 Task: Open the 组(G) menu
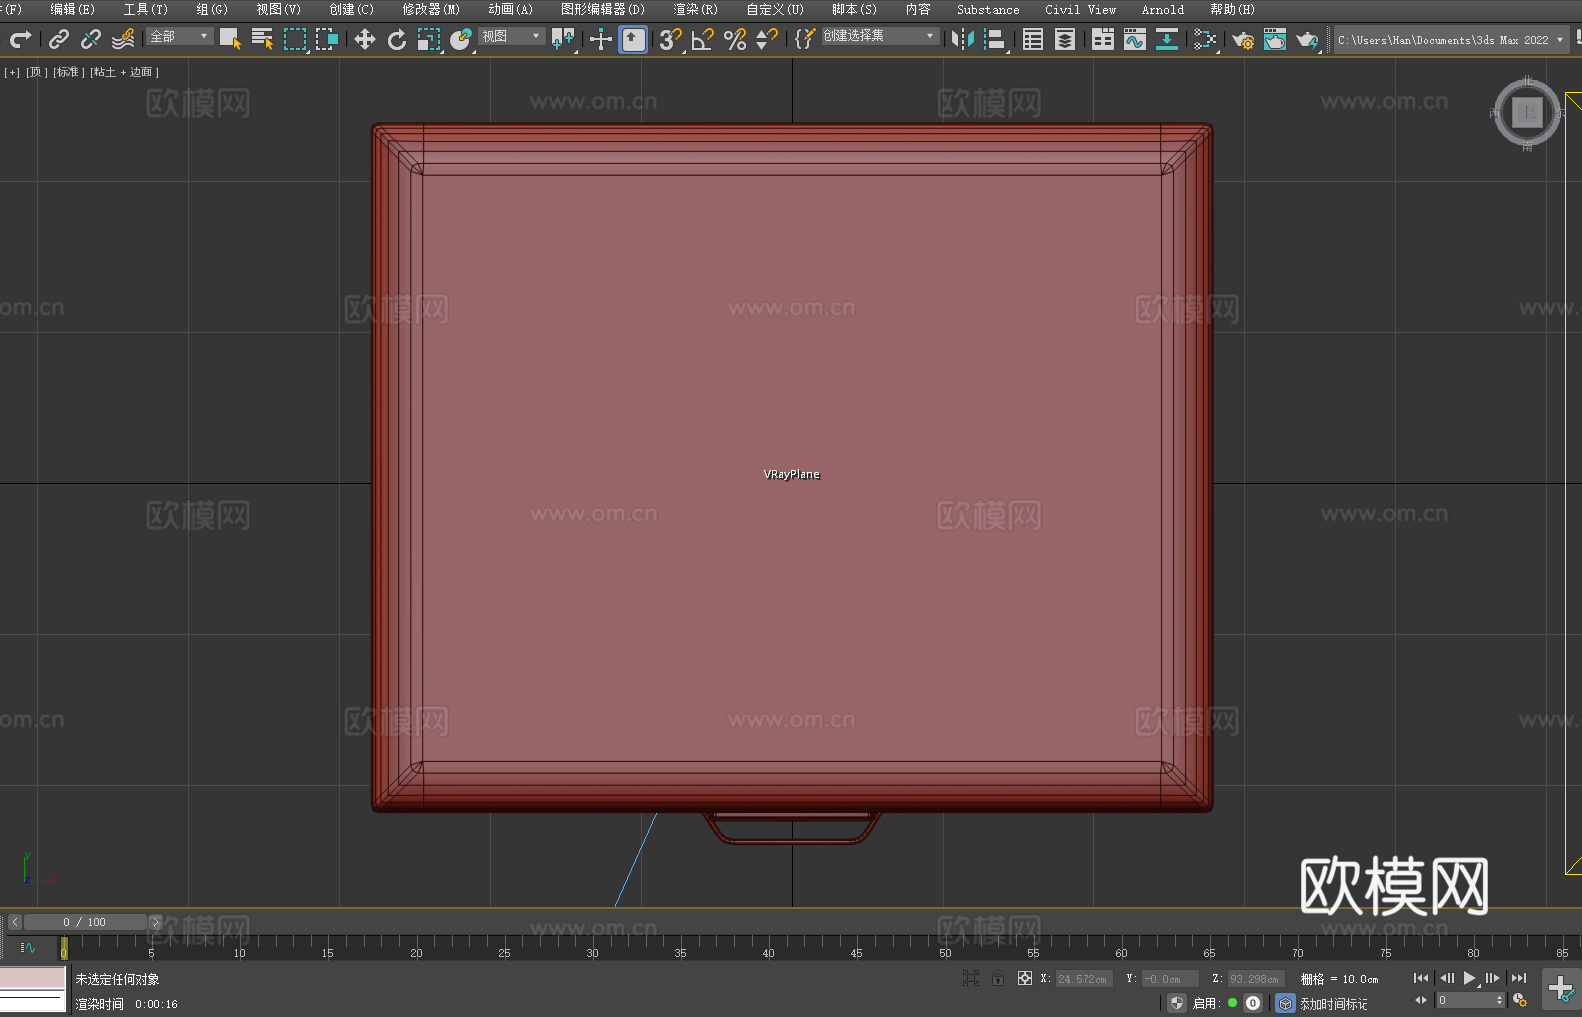pos(212,9)
